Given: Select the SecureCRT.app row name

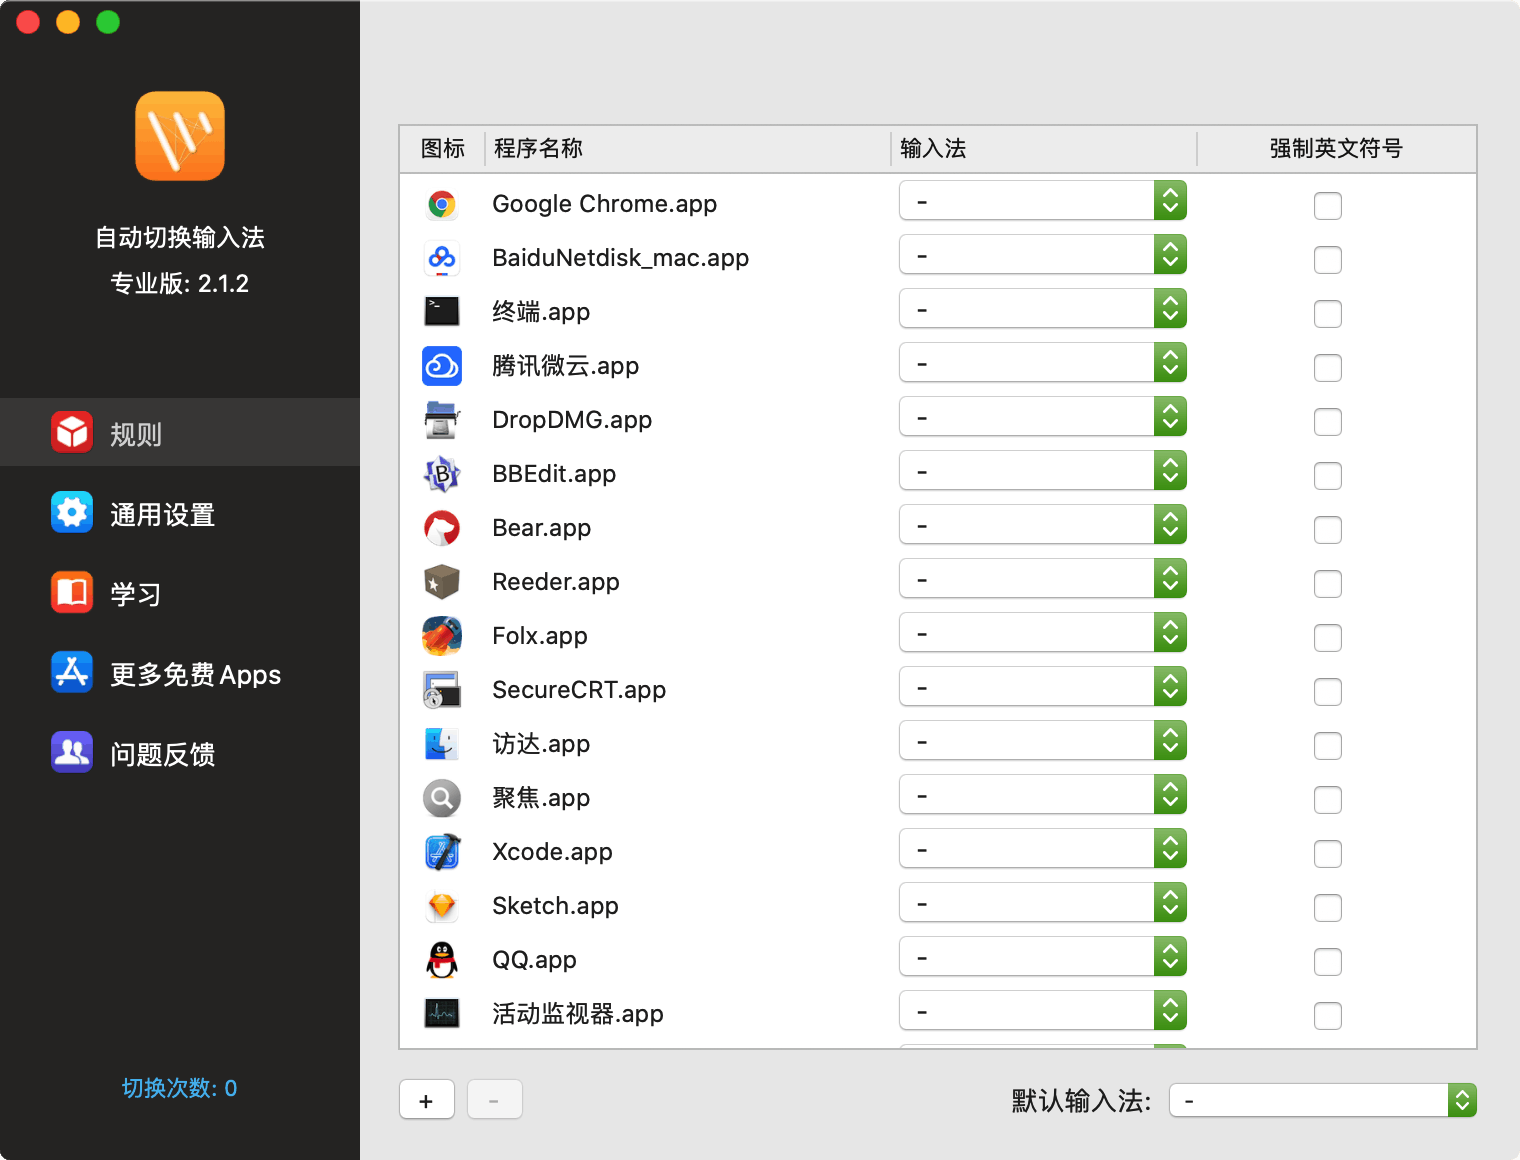Looking at the screenshot, I should 579,690.
